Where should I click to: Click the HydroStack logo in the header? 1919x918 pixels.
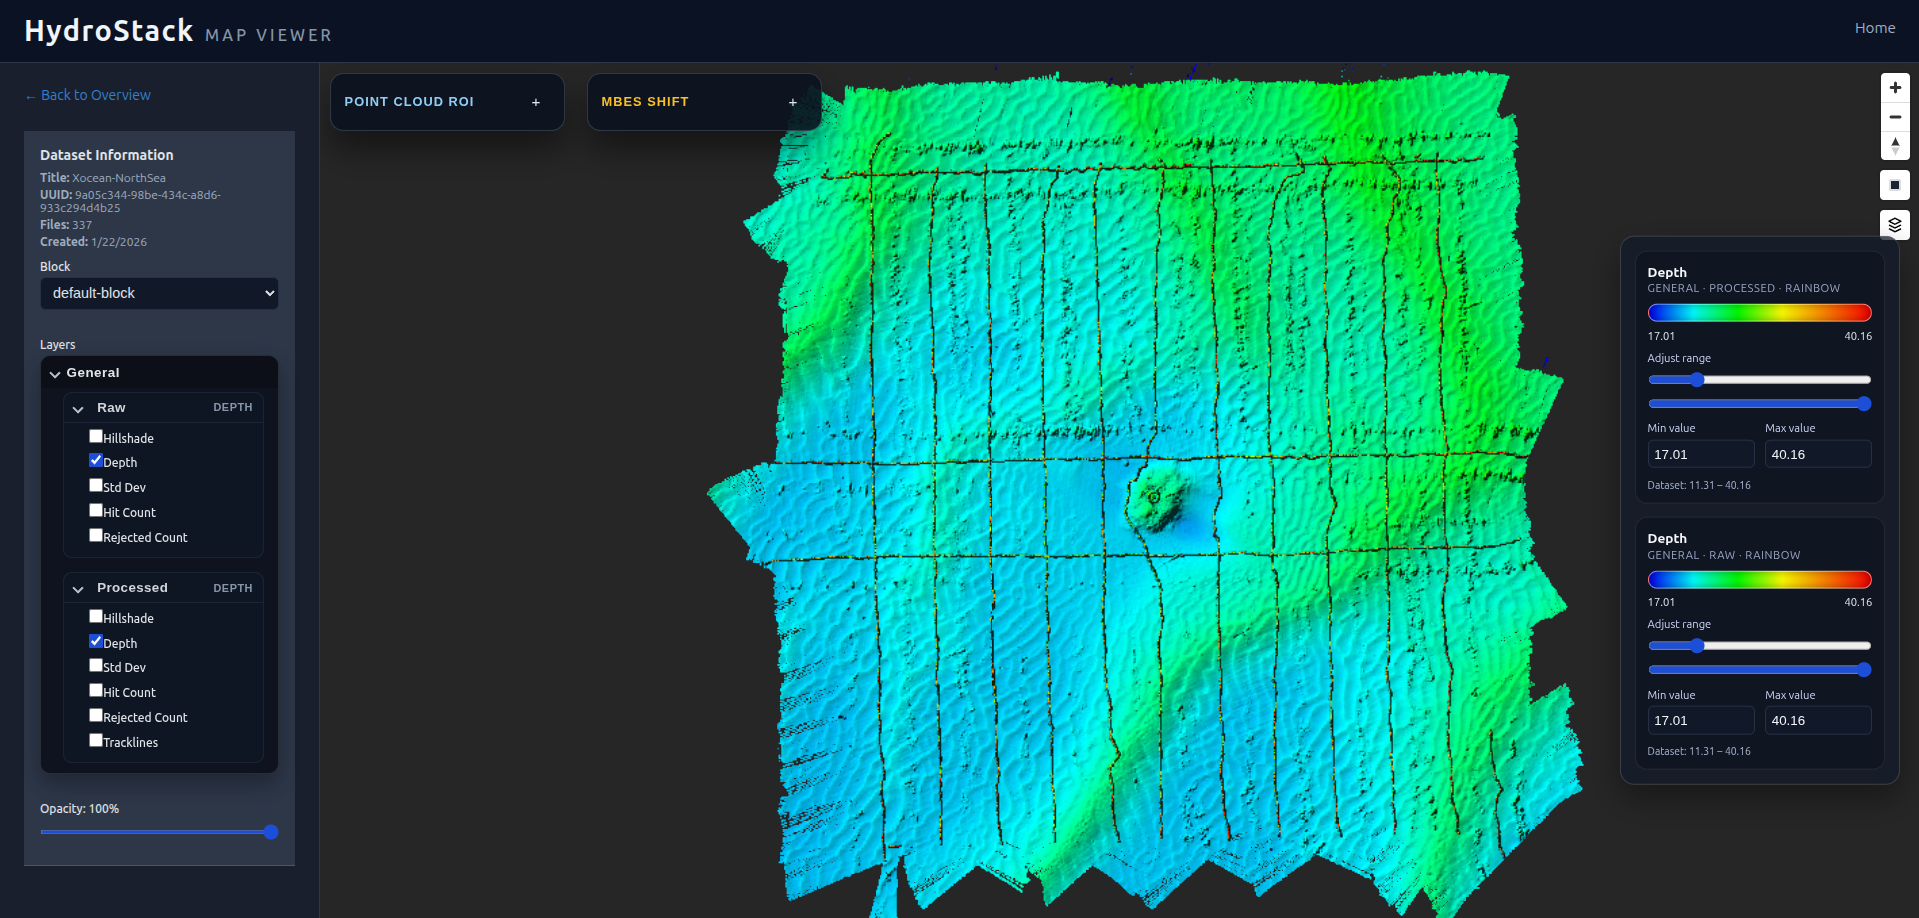point(110,29)
